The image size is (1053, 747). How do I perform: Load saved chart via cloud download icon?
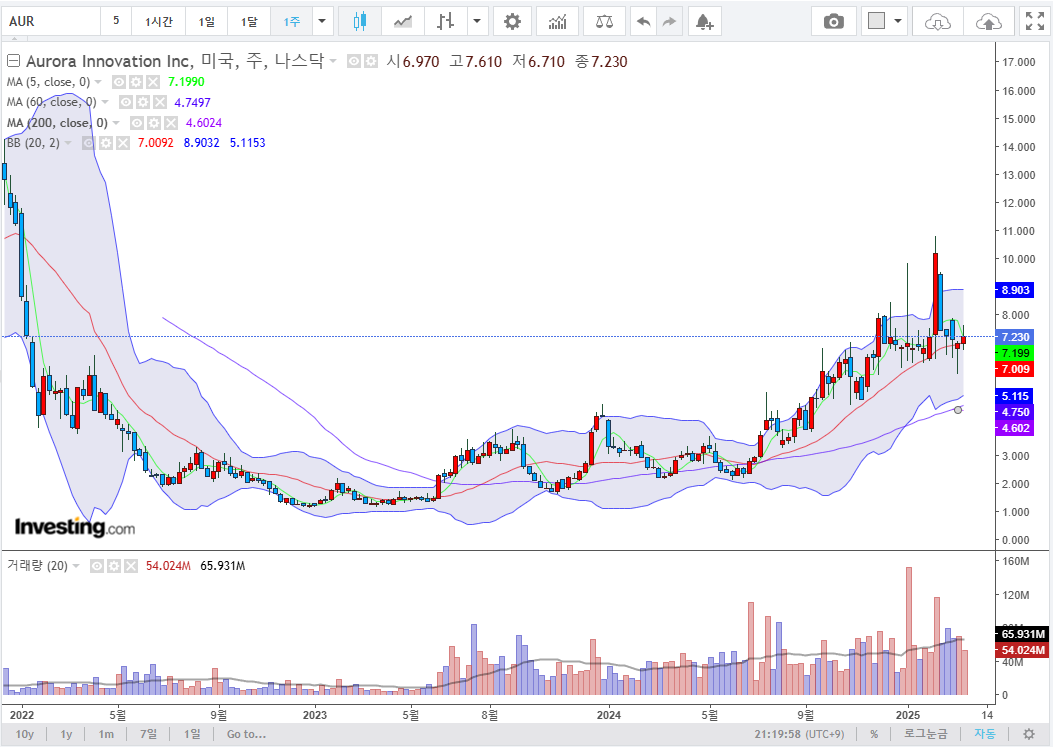point(937,21)
